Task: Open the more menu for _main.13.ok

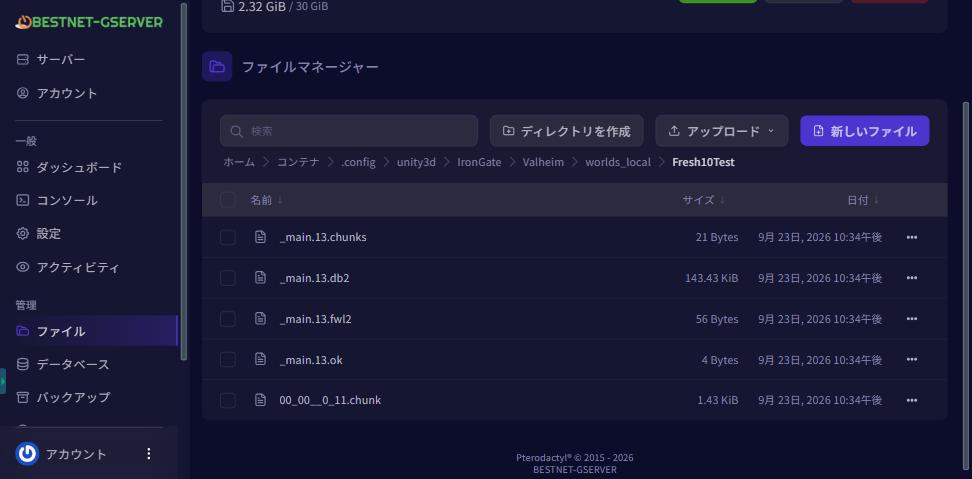Action: (911, 360)
